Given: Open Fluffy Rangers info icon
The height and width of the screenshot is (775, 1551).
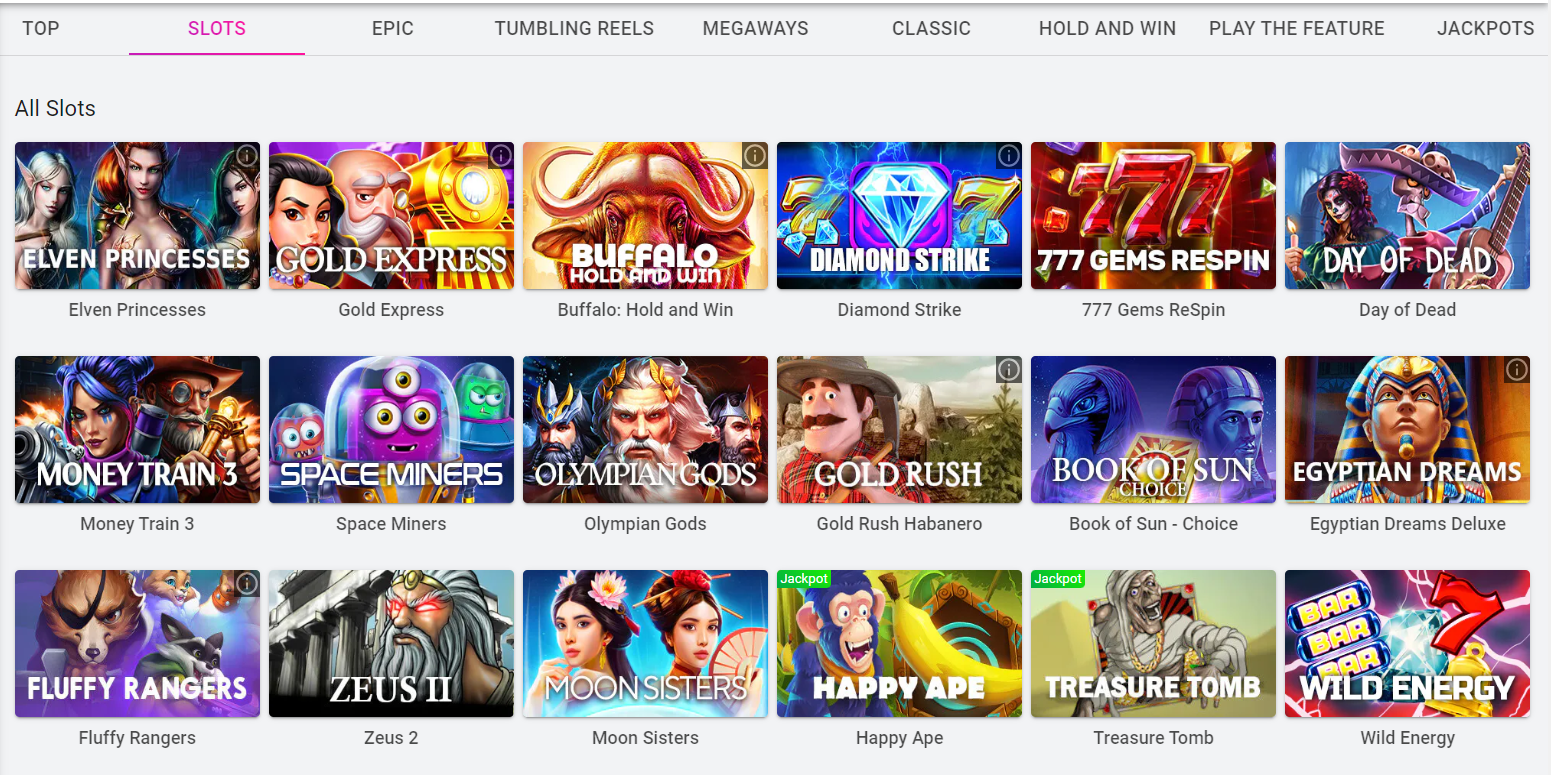Looking at the screenshot, I should pyautogui.click(x=247, y=584).
